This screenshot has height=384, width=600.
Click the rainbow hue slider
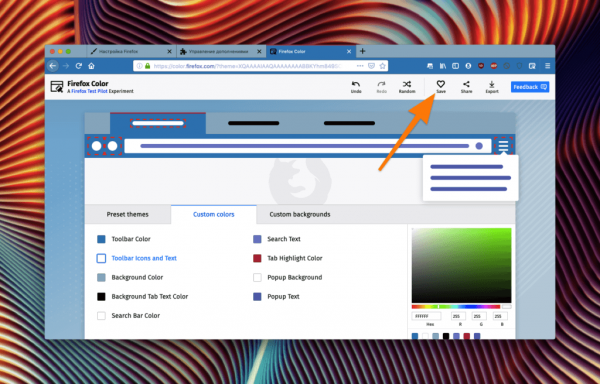pyautogui.click(x=456, y=307)
